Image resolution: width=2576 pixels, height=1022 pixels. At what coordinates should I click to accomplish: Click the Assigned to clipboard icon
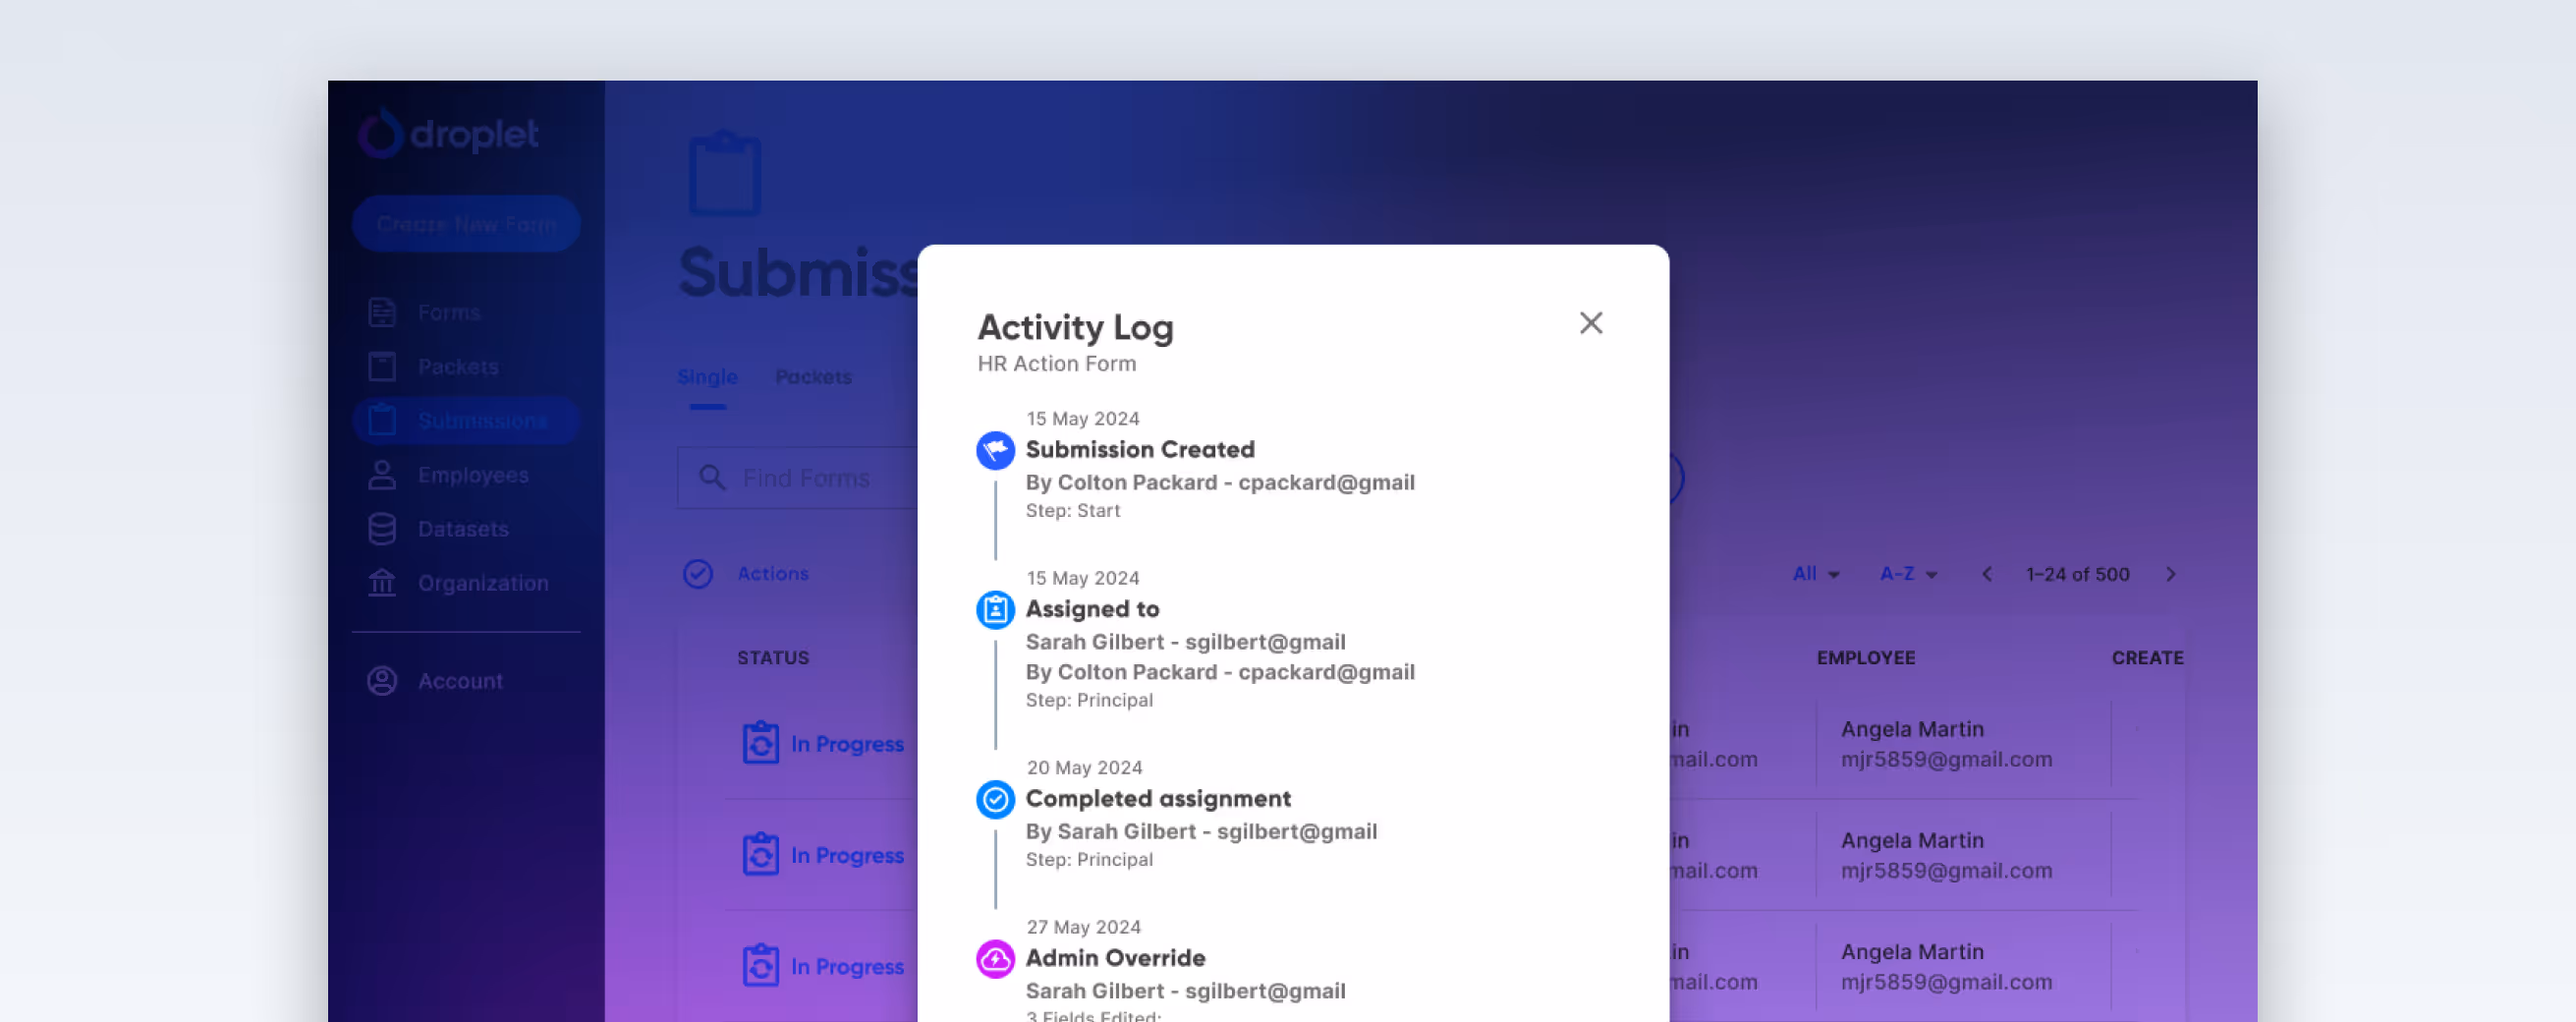pyautogui.click(x=995, y=610)
